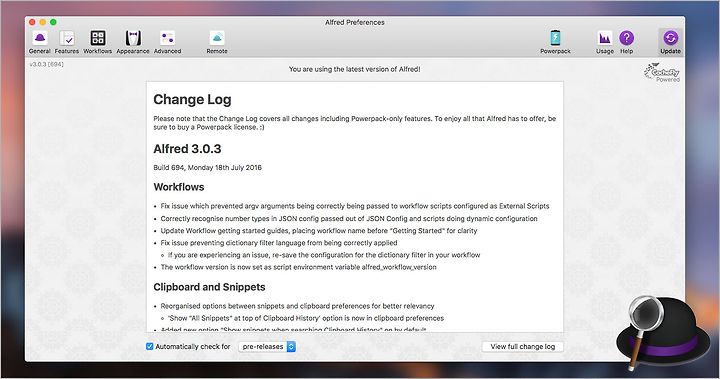Image resolution: width=720 pixels, height=379 pixels.
Task: Select the Update toolbar icon
Action: click(x=670, y=42)
